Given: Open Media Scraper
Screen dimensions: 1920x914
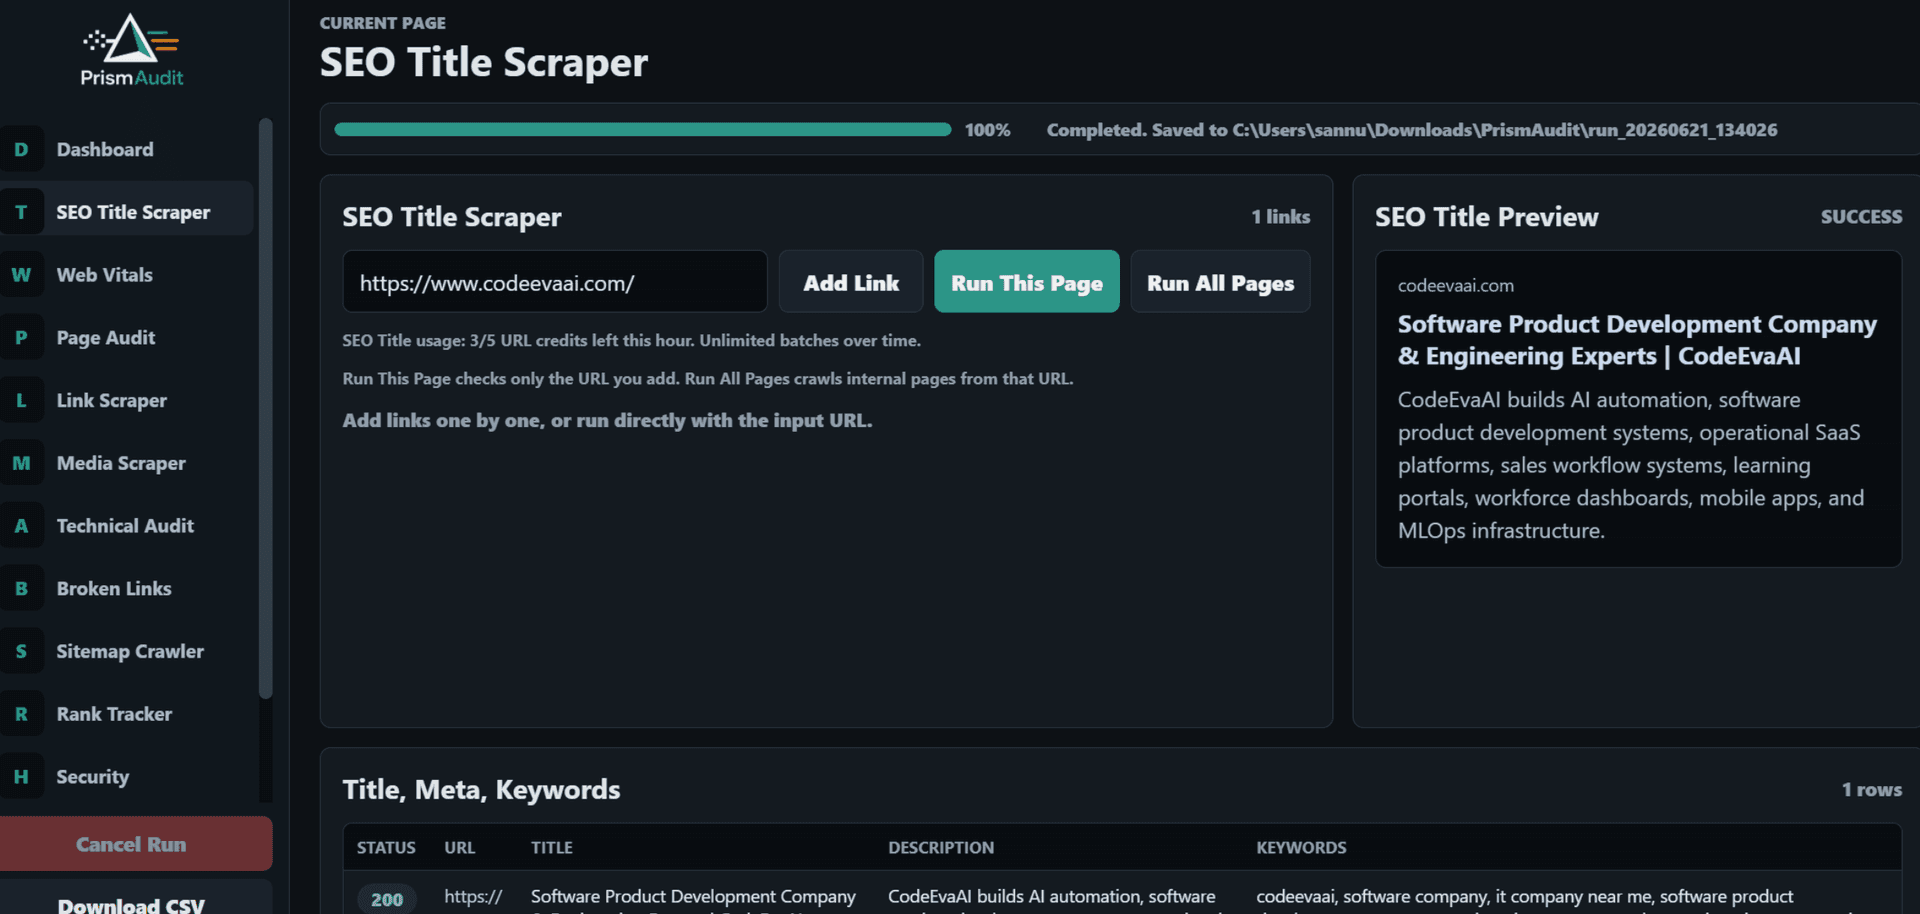Looking at the screenshot, I should (127, 463).
